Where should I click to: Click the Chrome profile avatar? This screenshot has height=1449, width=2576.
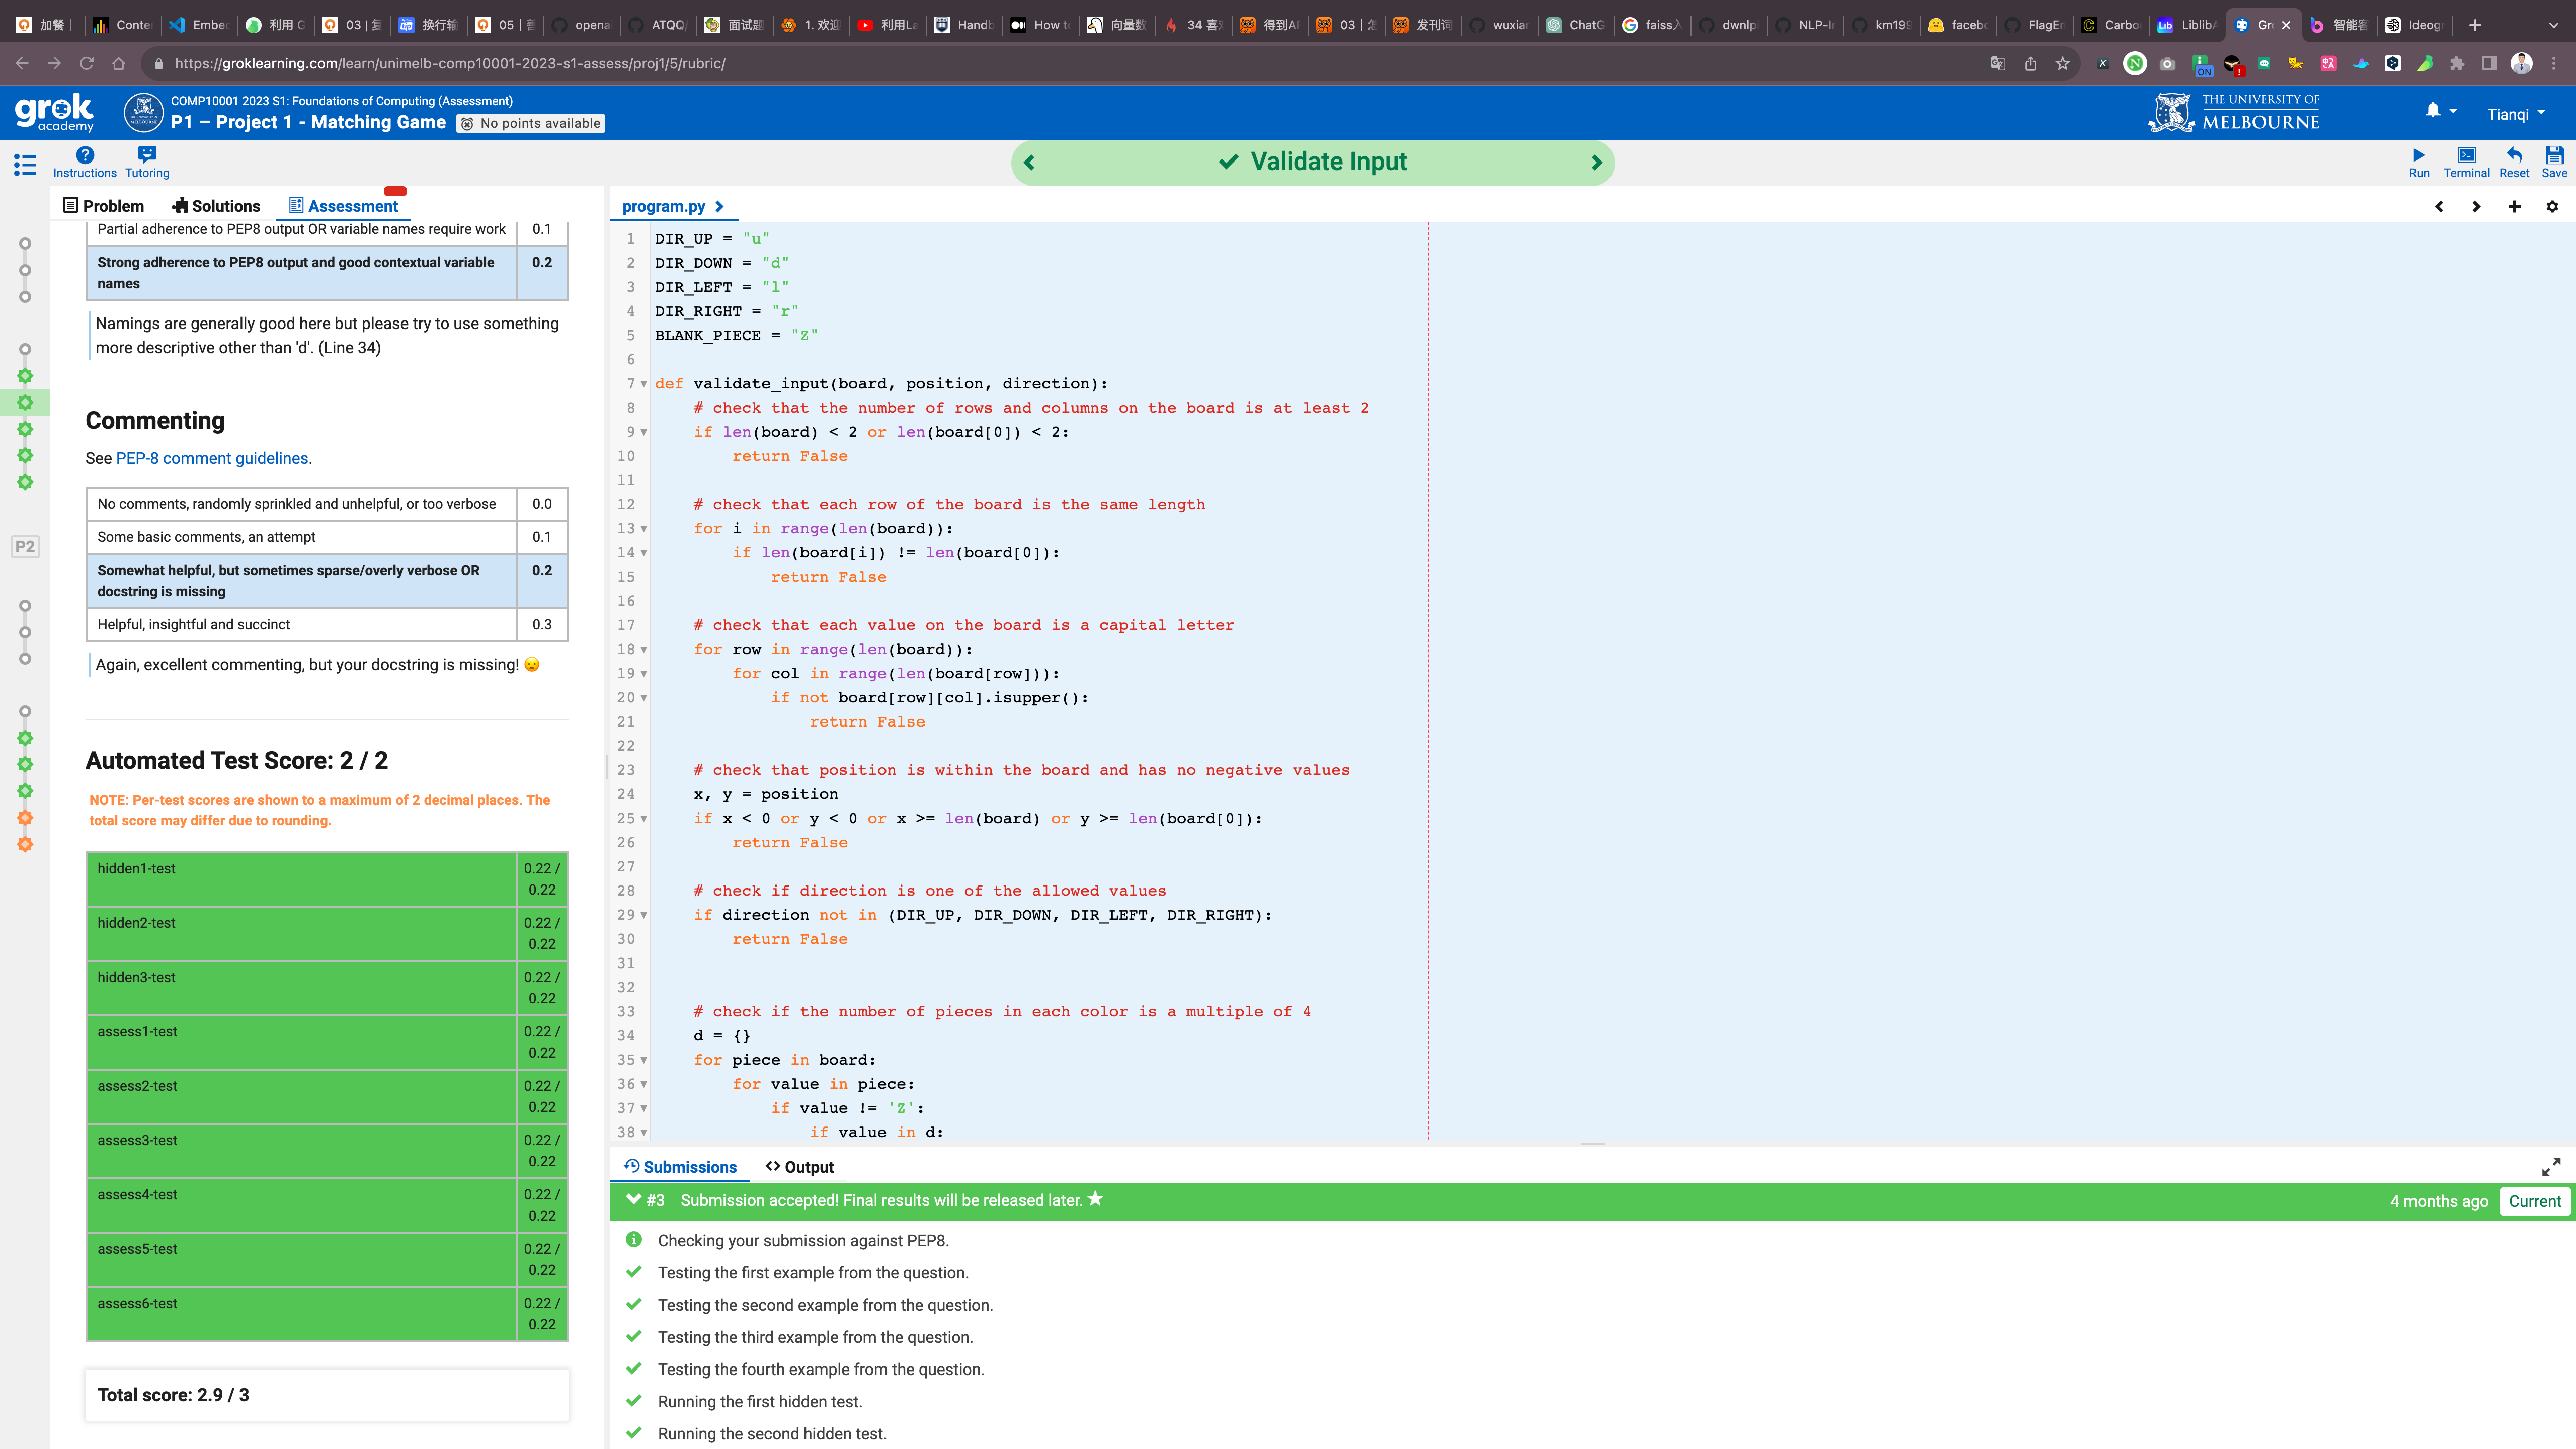coord(2521,64)
